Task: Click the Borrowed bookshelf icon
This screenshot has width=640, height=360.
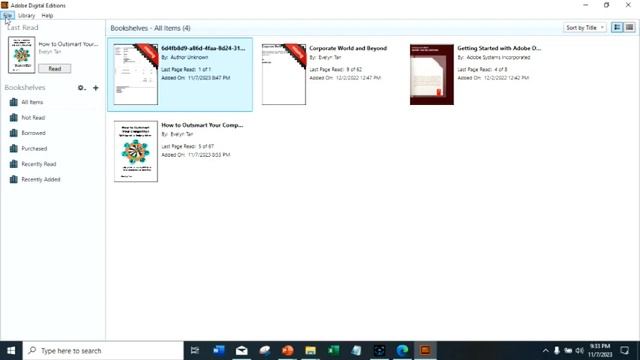Action: click(x=13, y=133)
